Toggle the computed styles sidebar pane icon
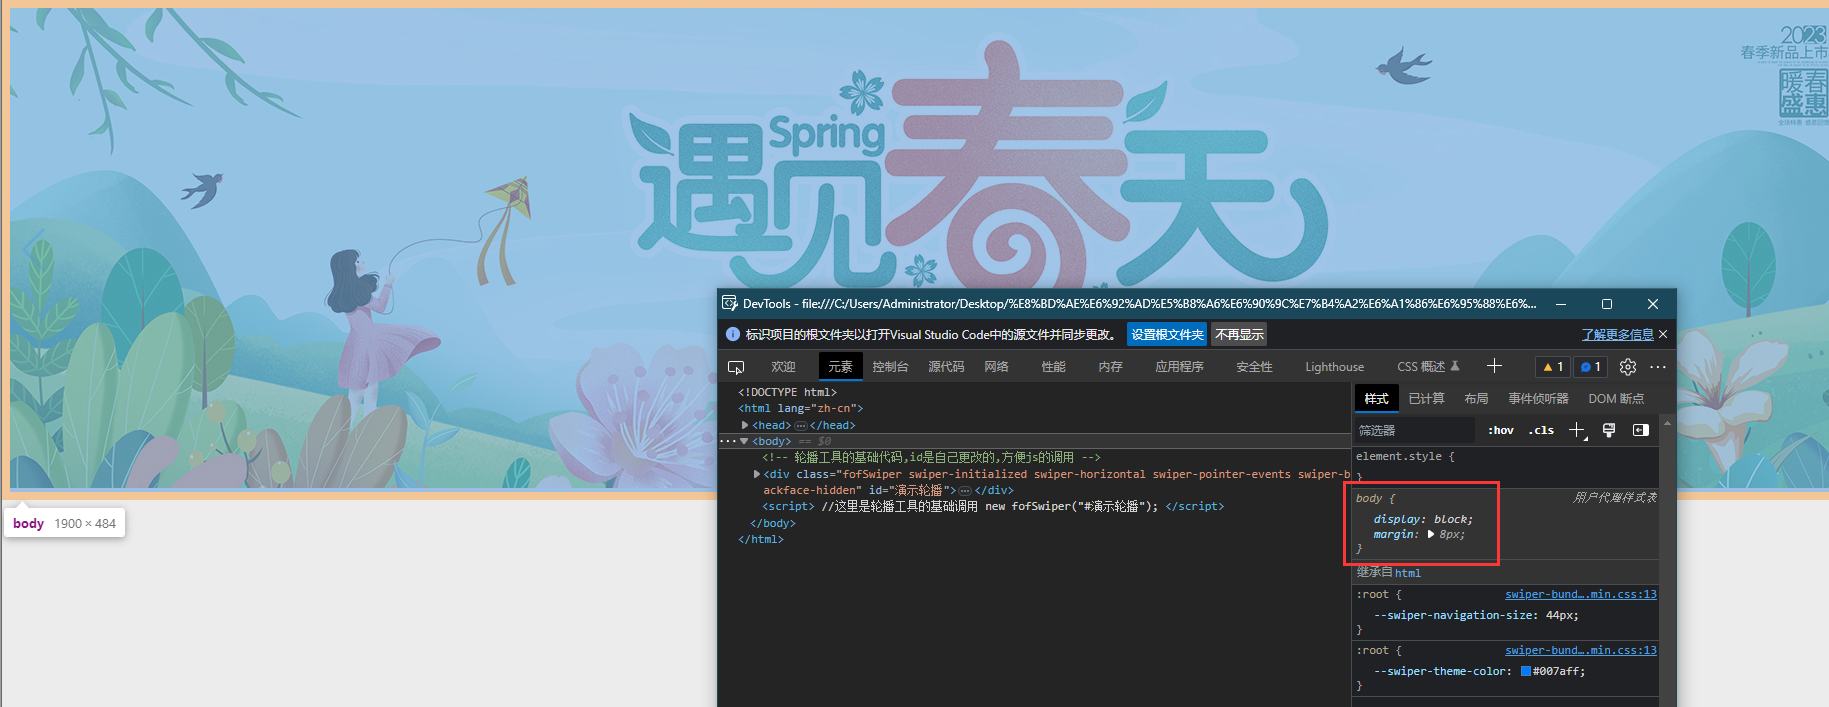 tap(1641, 430)
